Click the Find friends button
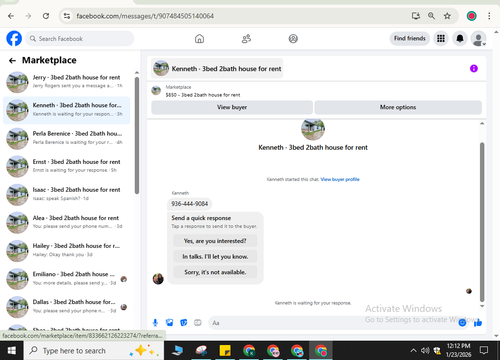 pos(410,39)
